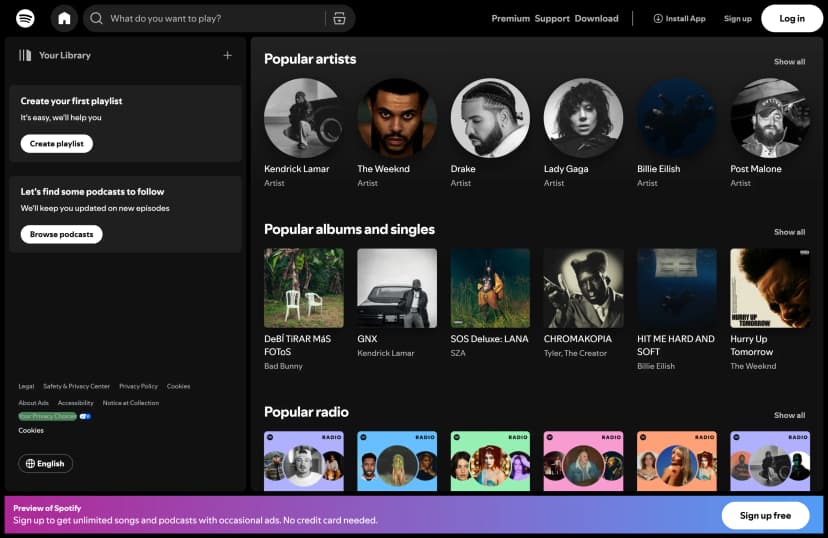Open Premium page
The image size is (828, 538).
511,18
